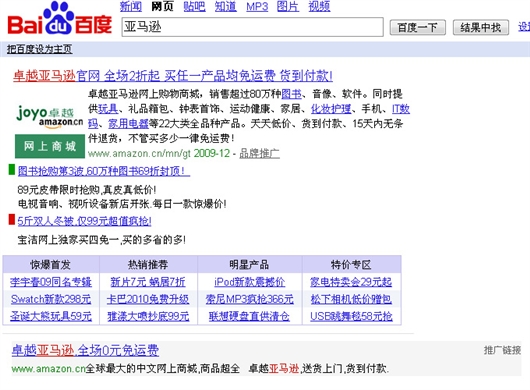Open 5斤双人冬被 仅99元超值疯抢 link
530x390 pixels.
pyautogui.click(x=85, y=221)
